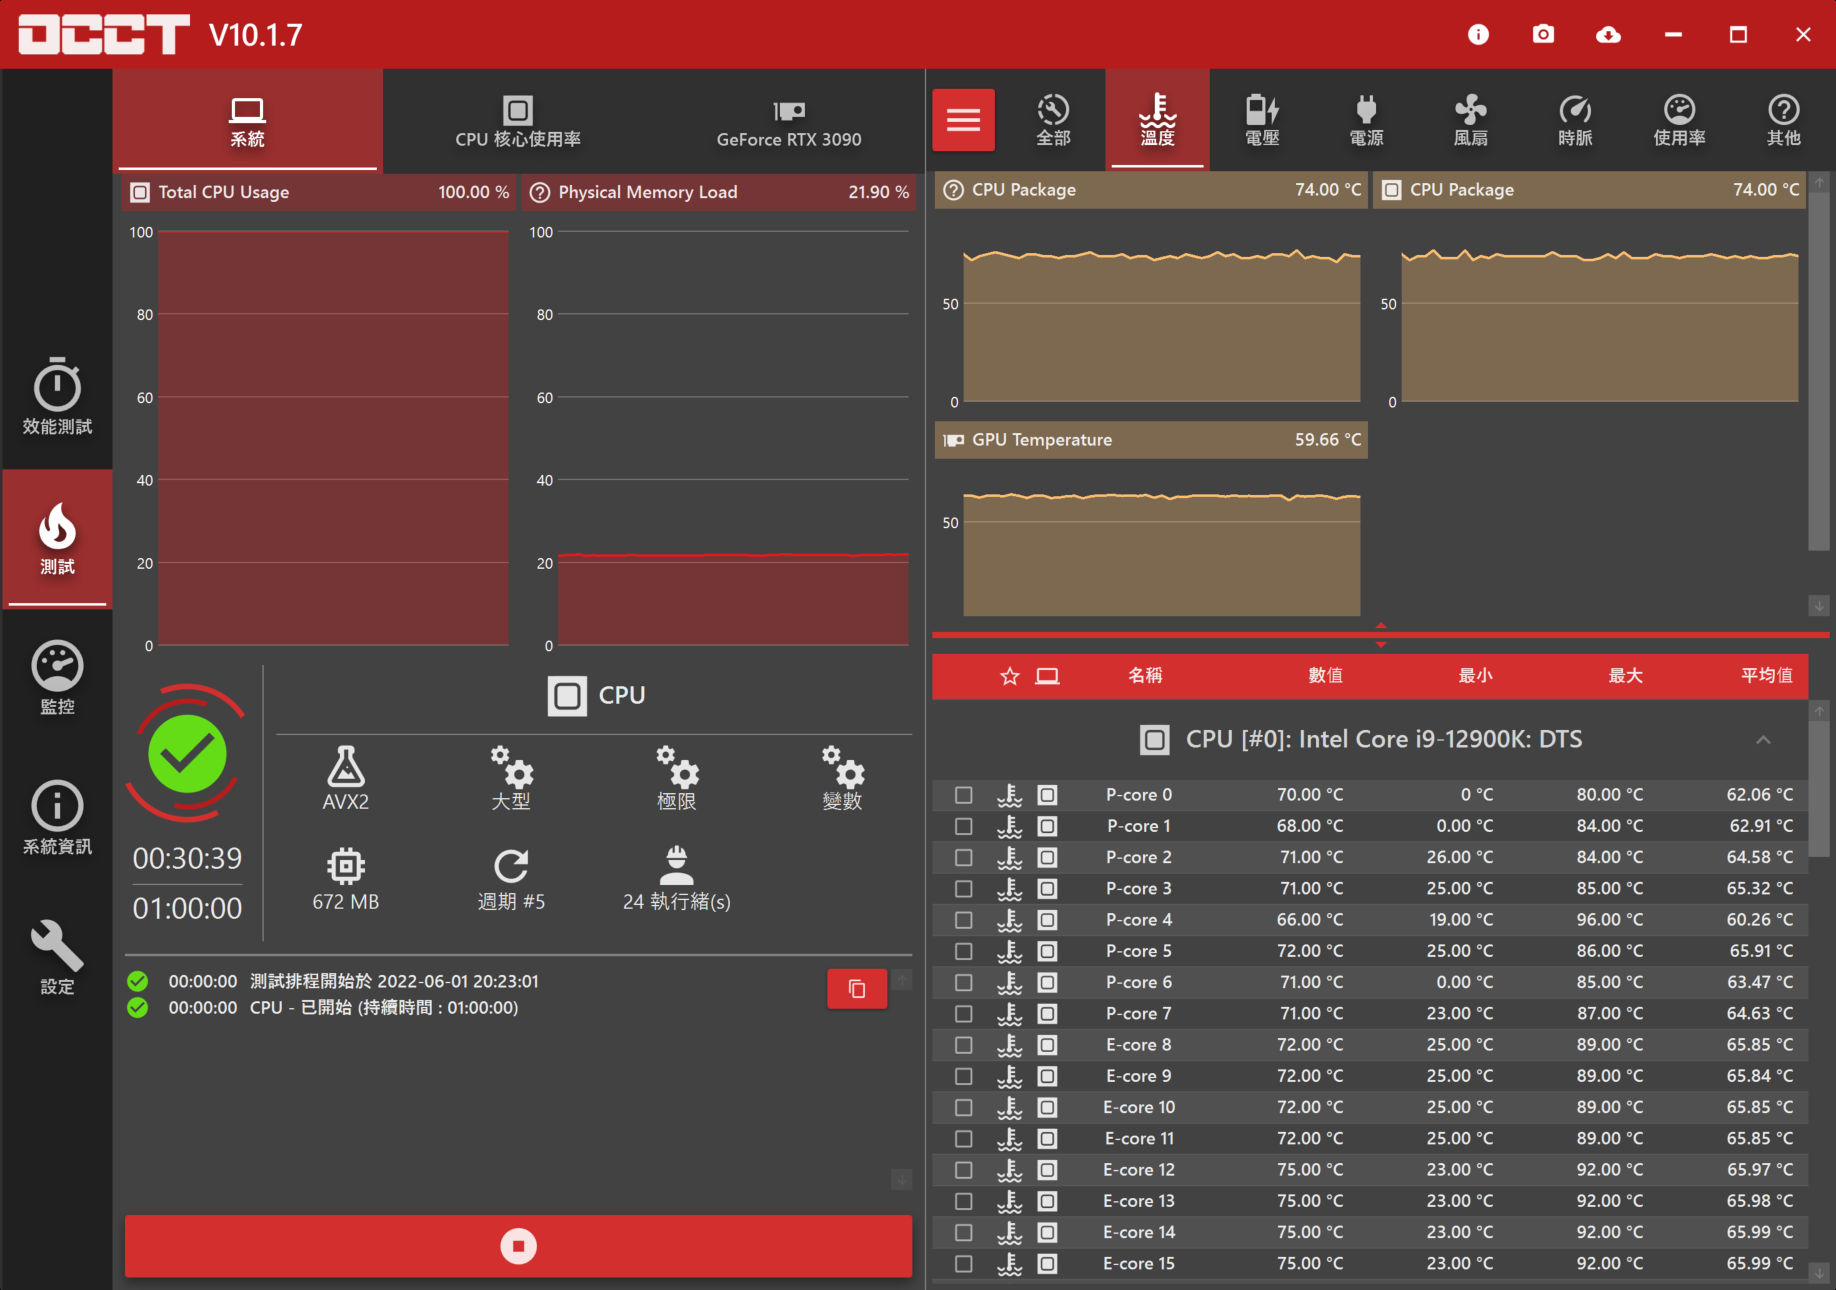
Task: Select the 時脈 clock tab
Action: (1575, 120)
